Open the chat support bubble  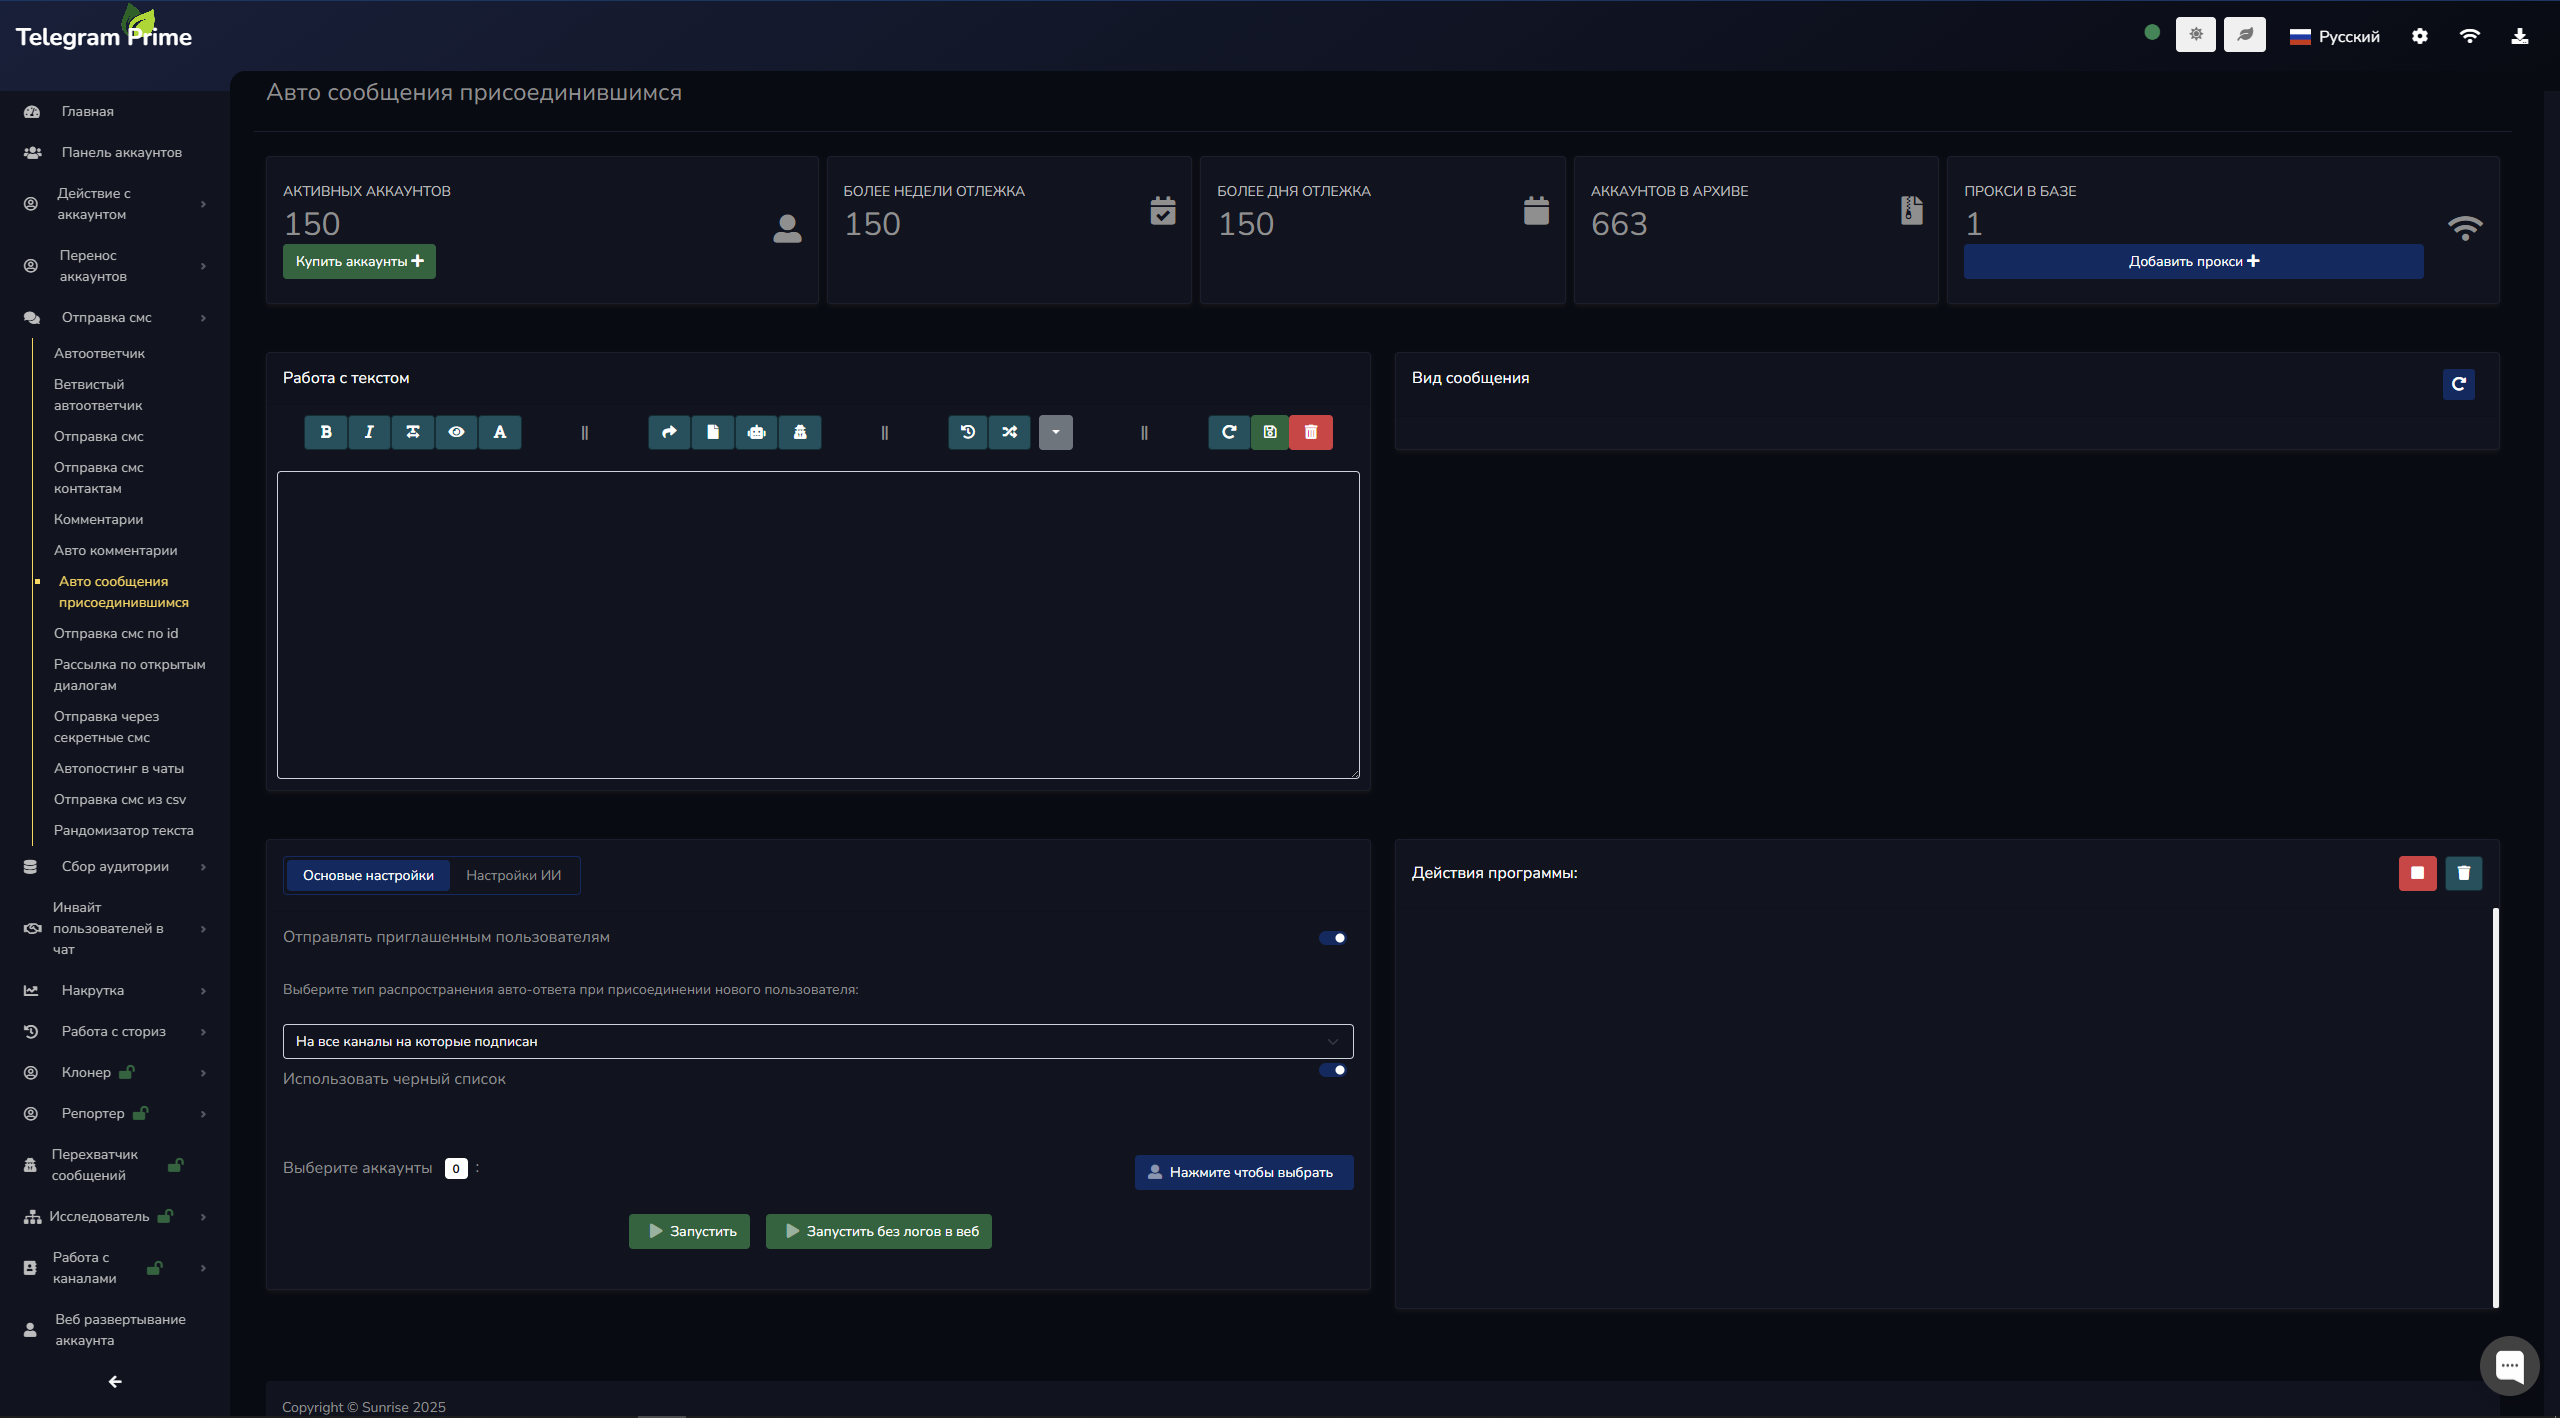(2510, 1366)
